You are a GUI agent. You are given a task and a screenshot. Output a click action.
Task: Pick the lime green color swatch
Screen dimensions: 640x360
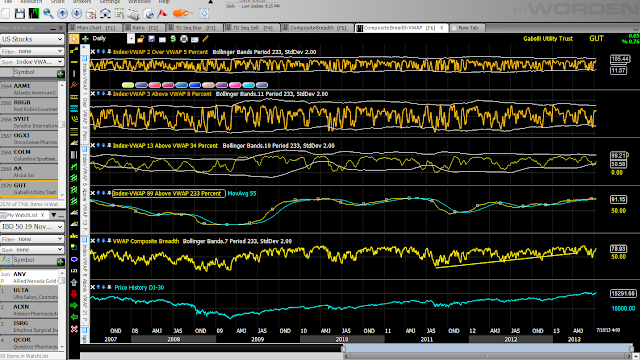128,85
